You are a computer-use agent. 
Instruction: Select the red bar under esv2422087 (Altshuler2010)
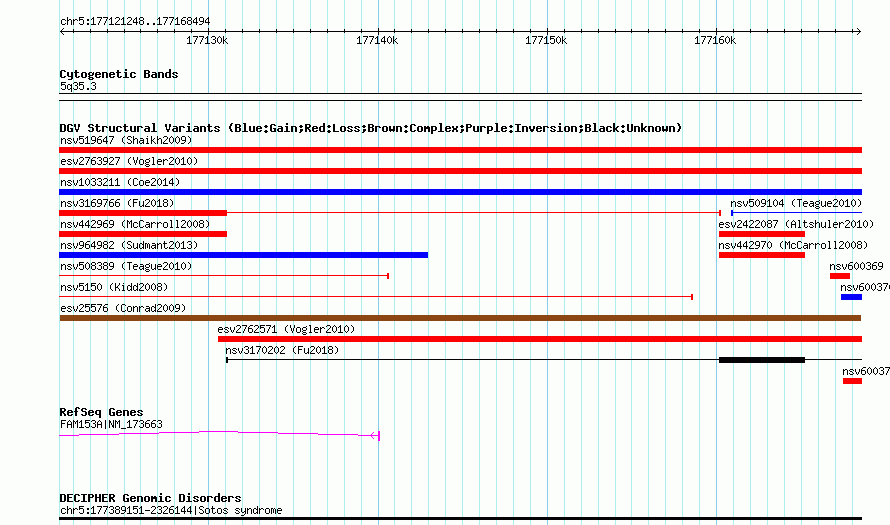pyautogui.click(x=762, y=234)
